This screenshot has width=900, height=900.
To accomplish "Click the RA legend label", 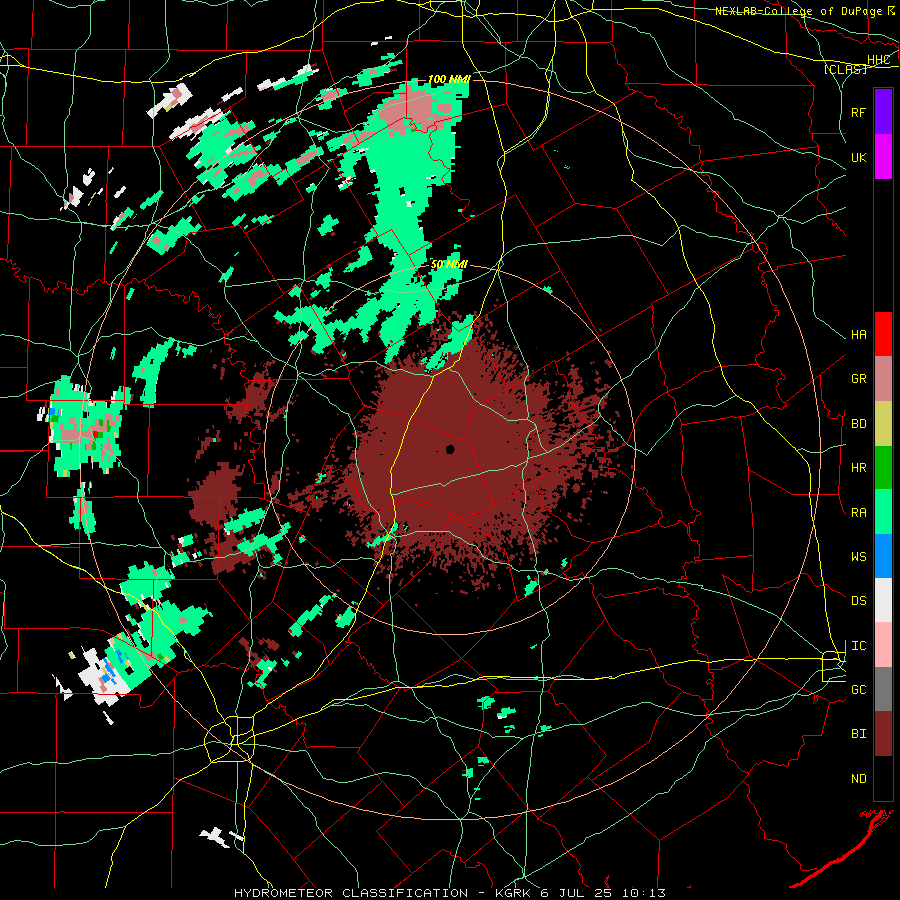I will click(858, 513).
